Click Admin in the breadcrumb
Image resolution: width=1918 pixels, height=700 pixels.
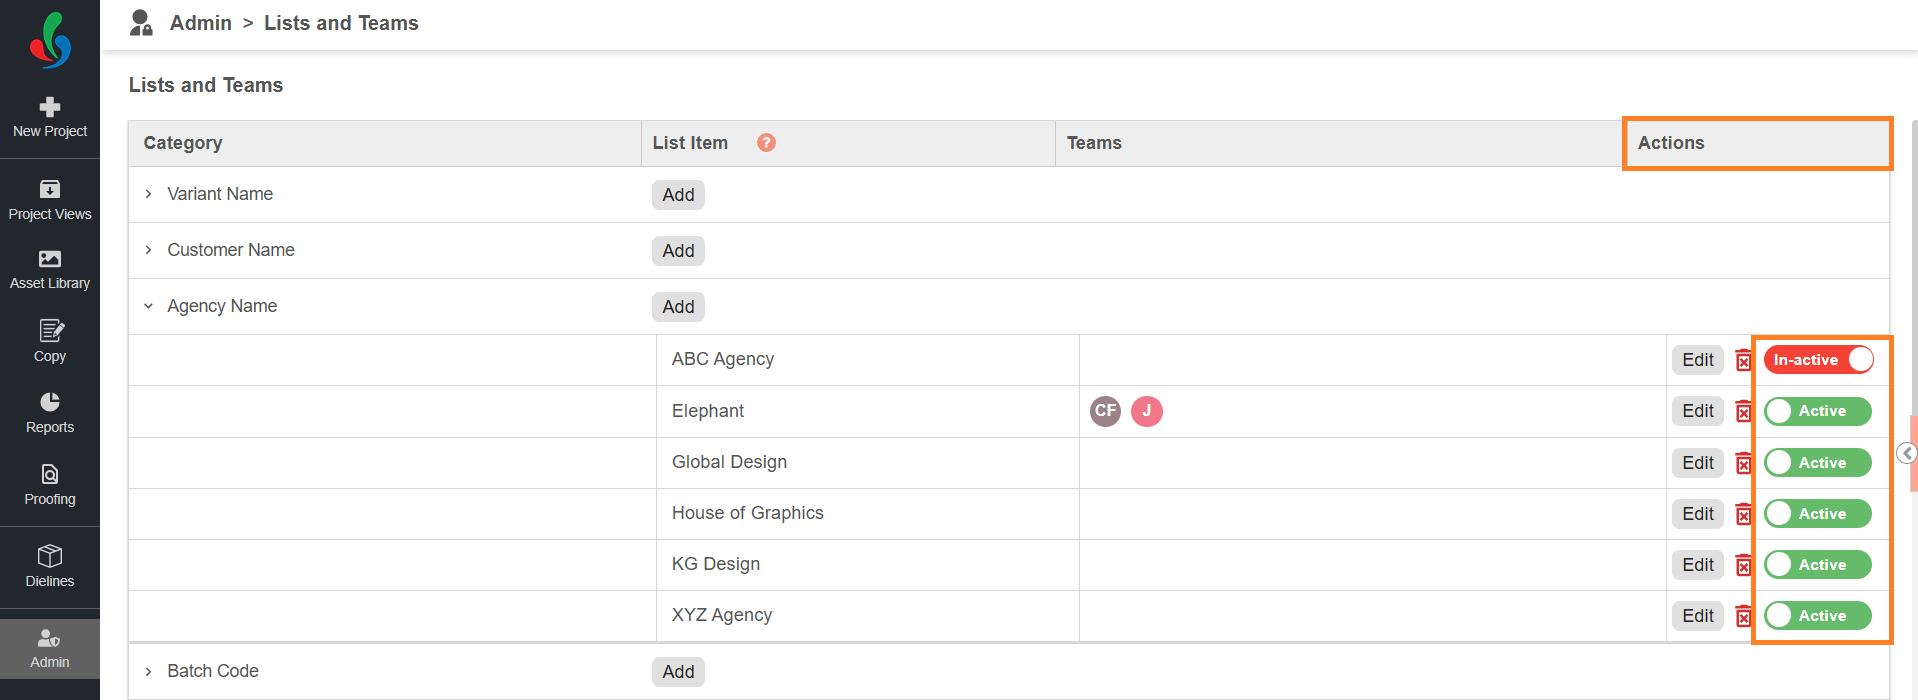click(x=201, y=23)
